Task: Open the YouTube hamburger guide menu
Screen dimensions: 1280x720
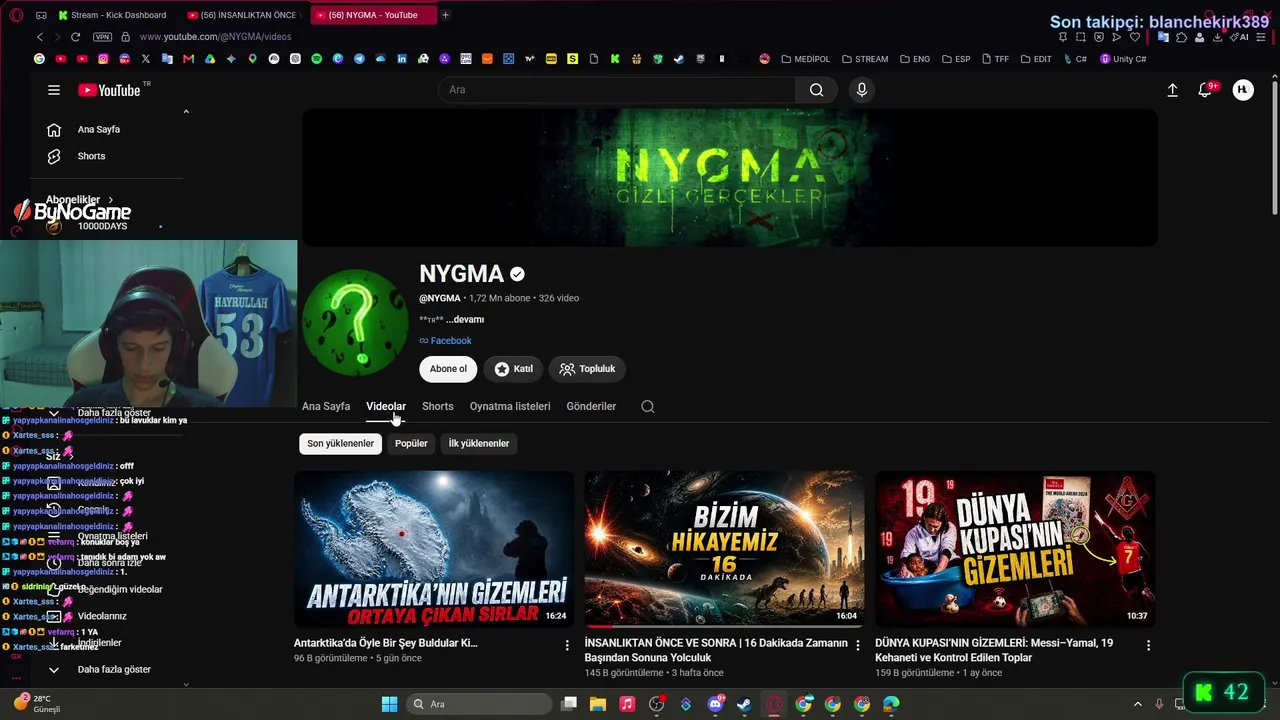Action: 54,90
